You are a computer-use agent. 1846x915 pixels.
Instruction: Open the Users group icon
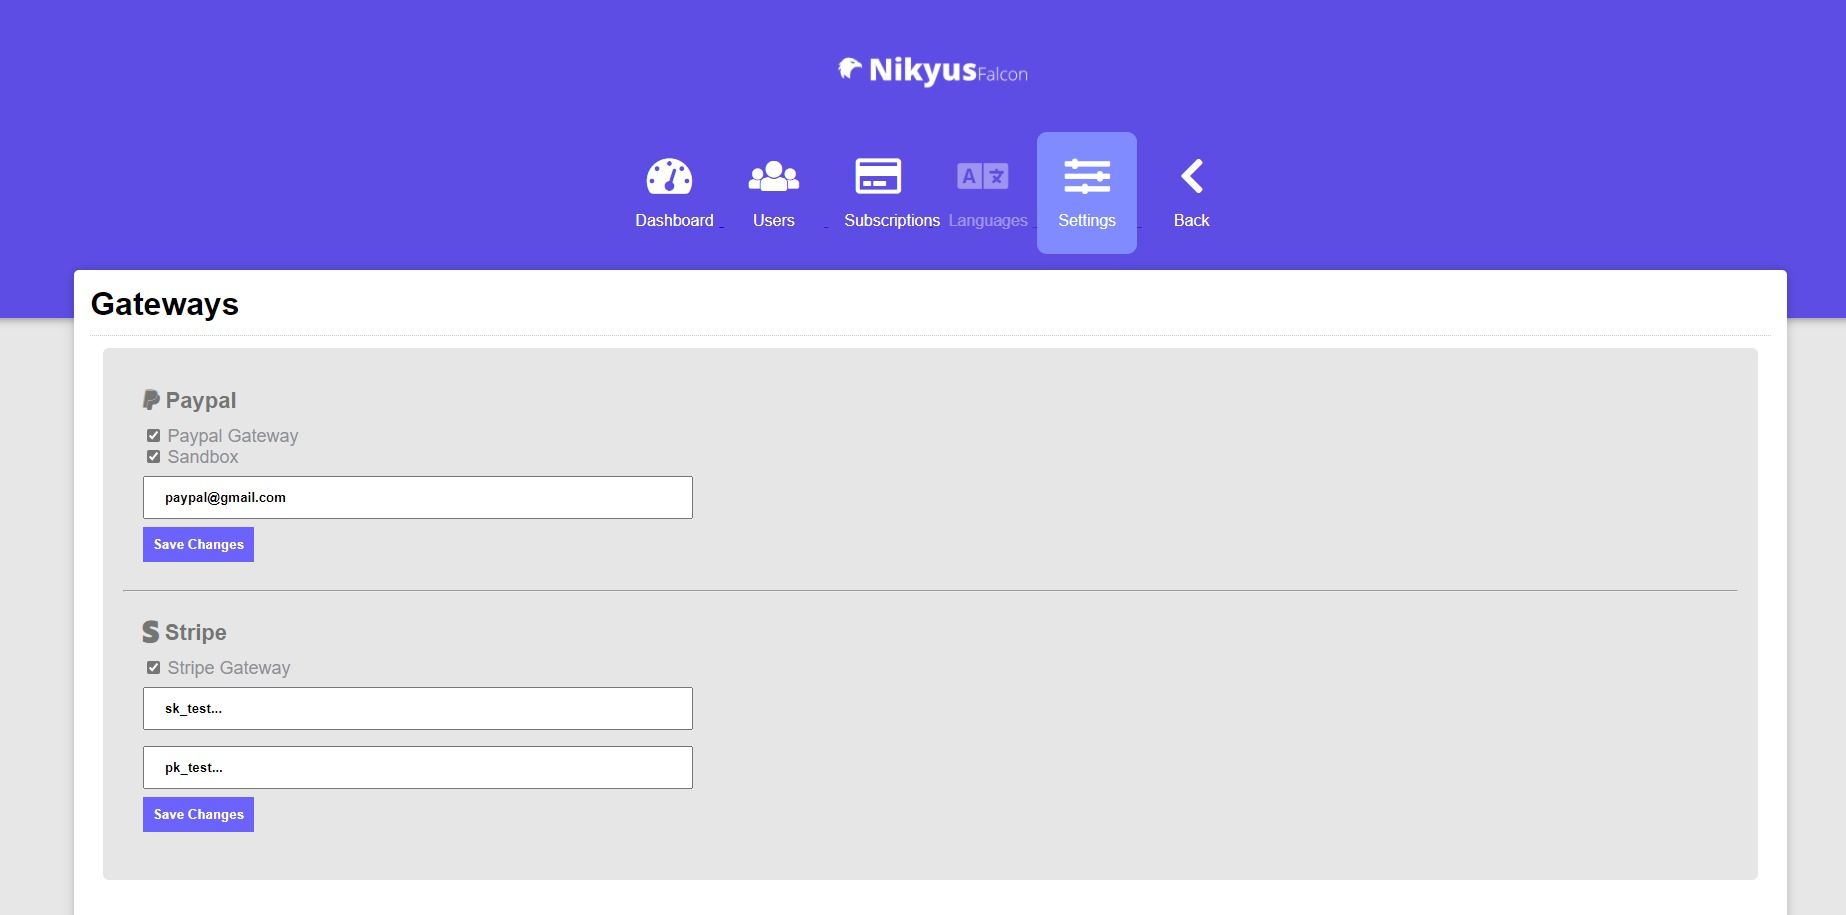click(773, 177)
